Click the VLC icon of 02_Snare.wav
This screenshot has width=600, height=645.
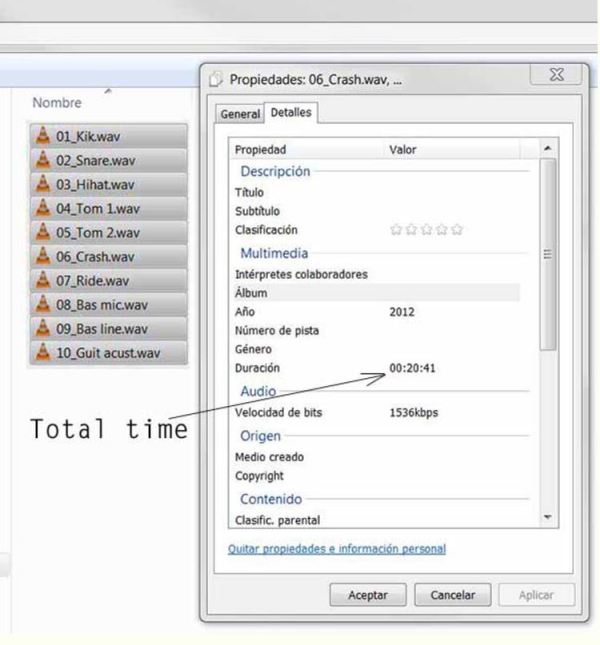[x=42, y=160]
